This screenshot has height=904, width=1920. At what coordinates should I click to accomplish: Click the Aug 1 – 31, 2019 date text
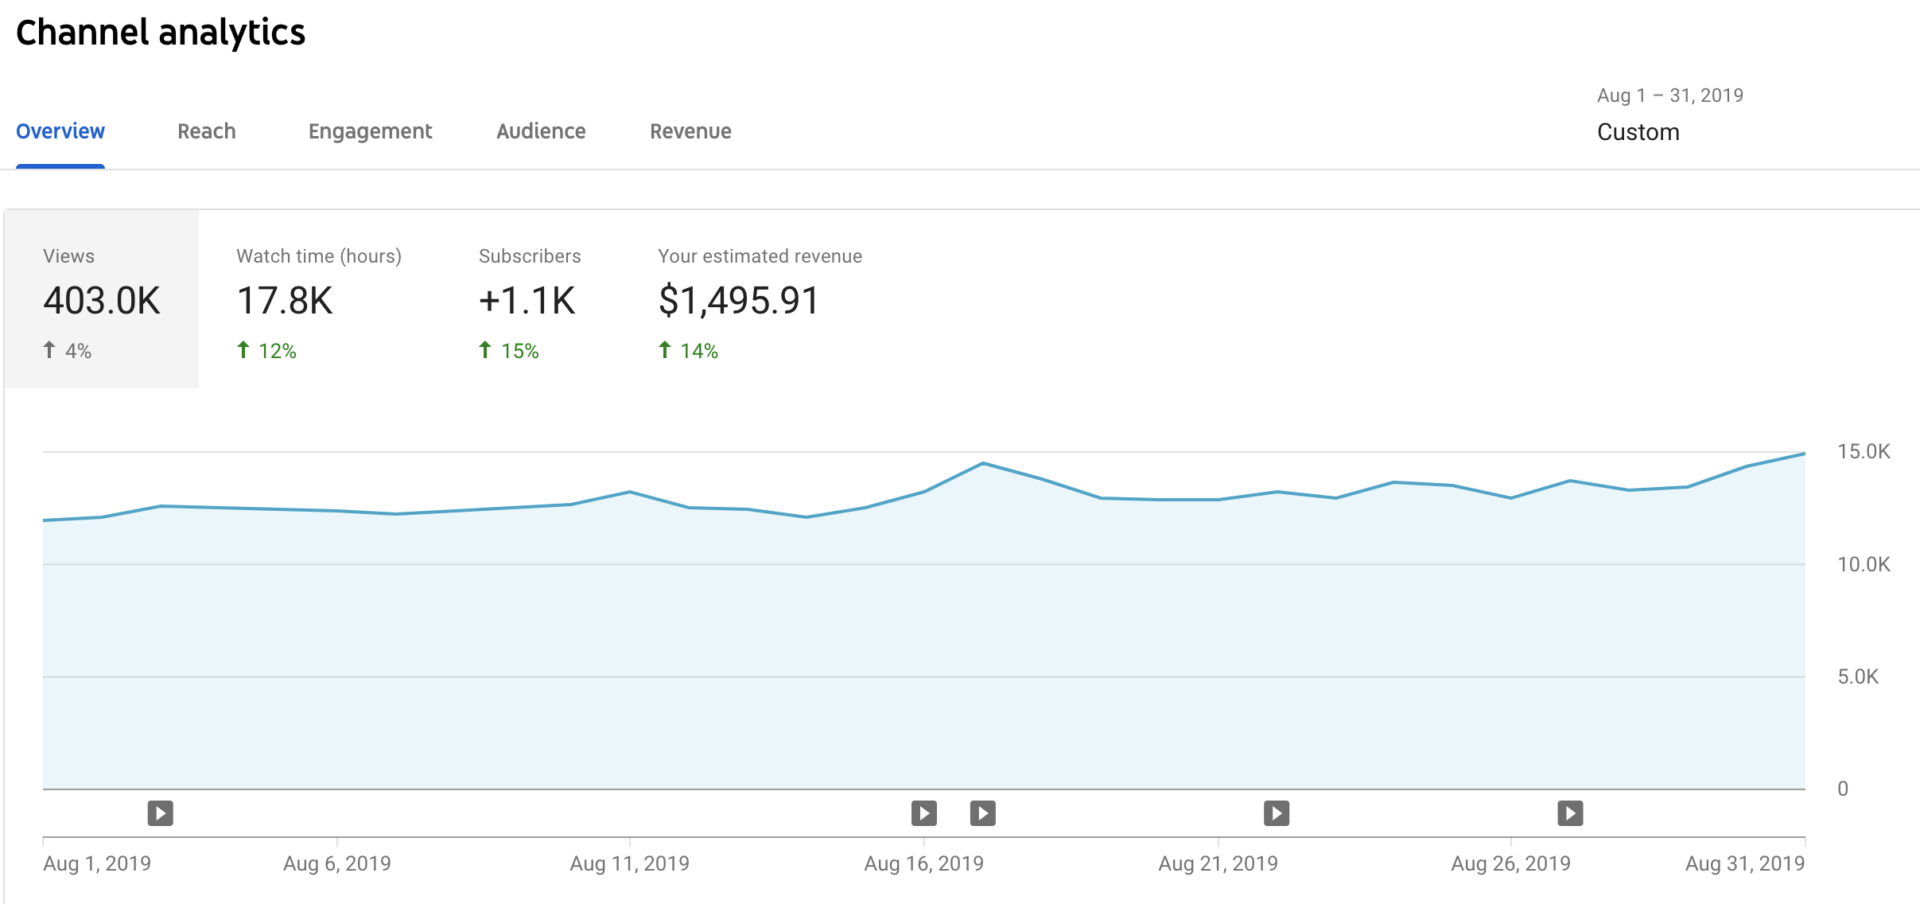1670,95
